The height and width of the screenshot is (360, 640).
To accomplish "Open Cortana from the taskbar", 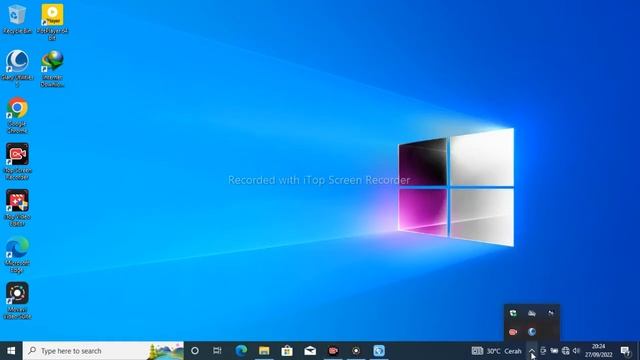I will 195,351.
